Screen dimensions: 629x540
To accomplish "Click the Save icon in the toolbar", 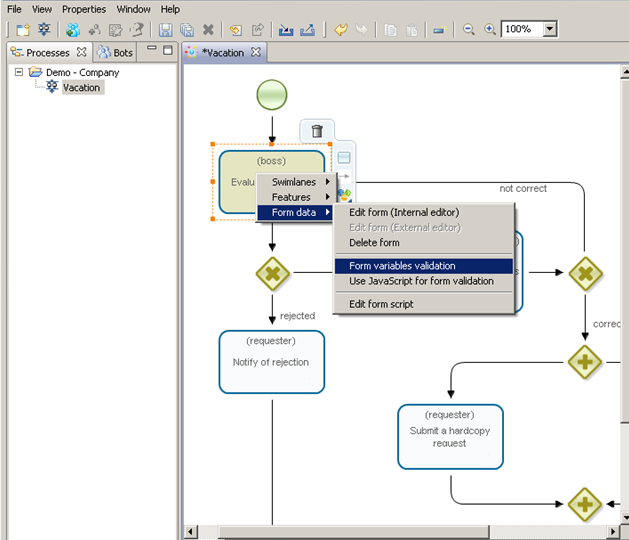I will point(165,30).
